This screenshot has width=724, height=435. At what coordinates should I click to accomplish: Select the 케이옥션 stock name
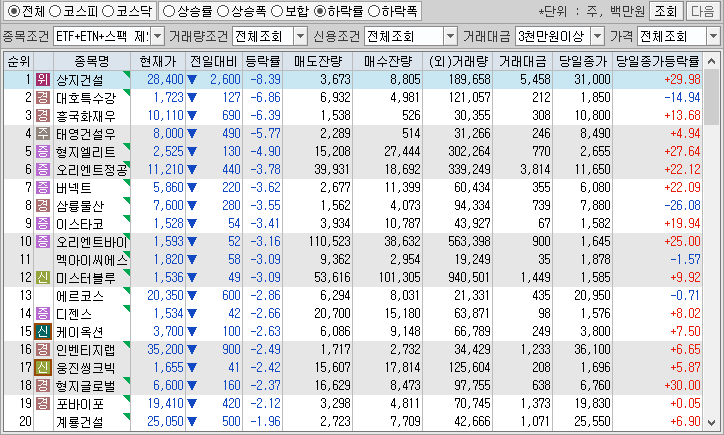pyautogui.click(x=80, y=332)
